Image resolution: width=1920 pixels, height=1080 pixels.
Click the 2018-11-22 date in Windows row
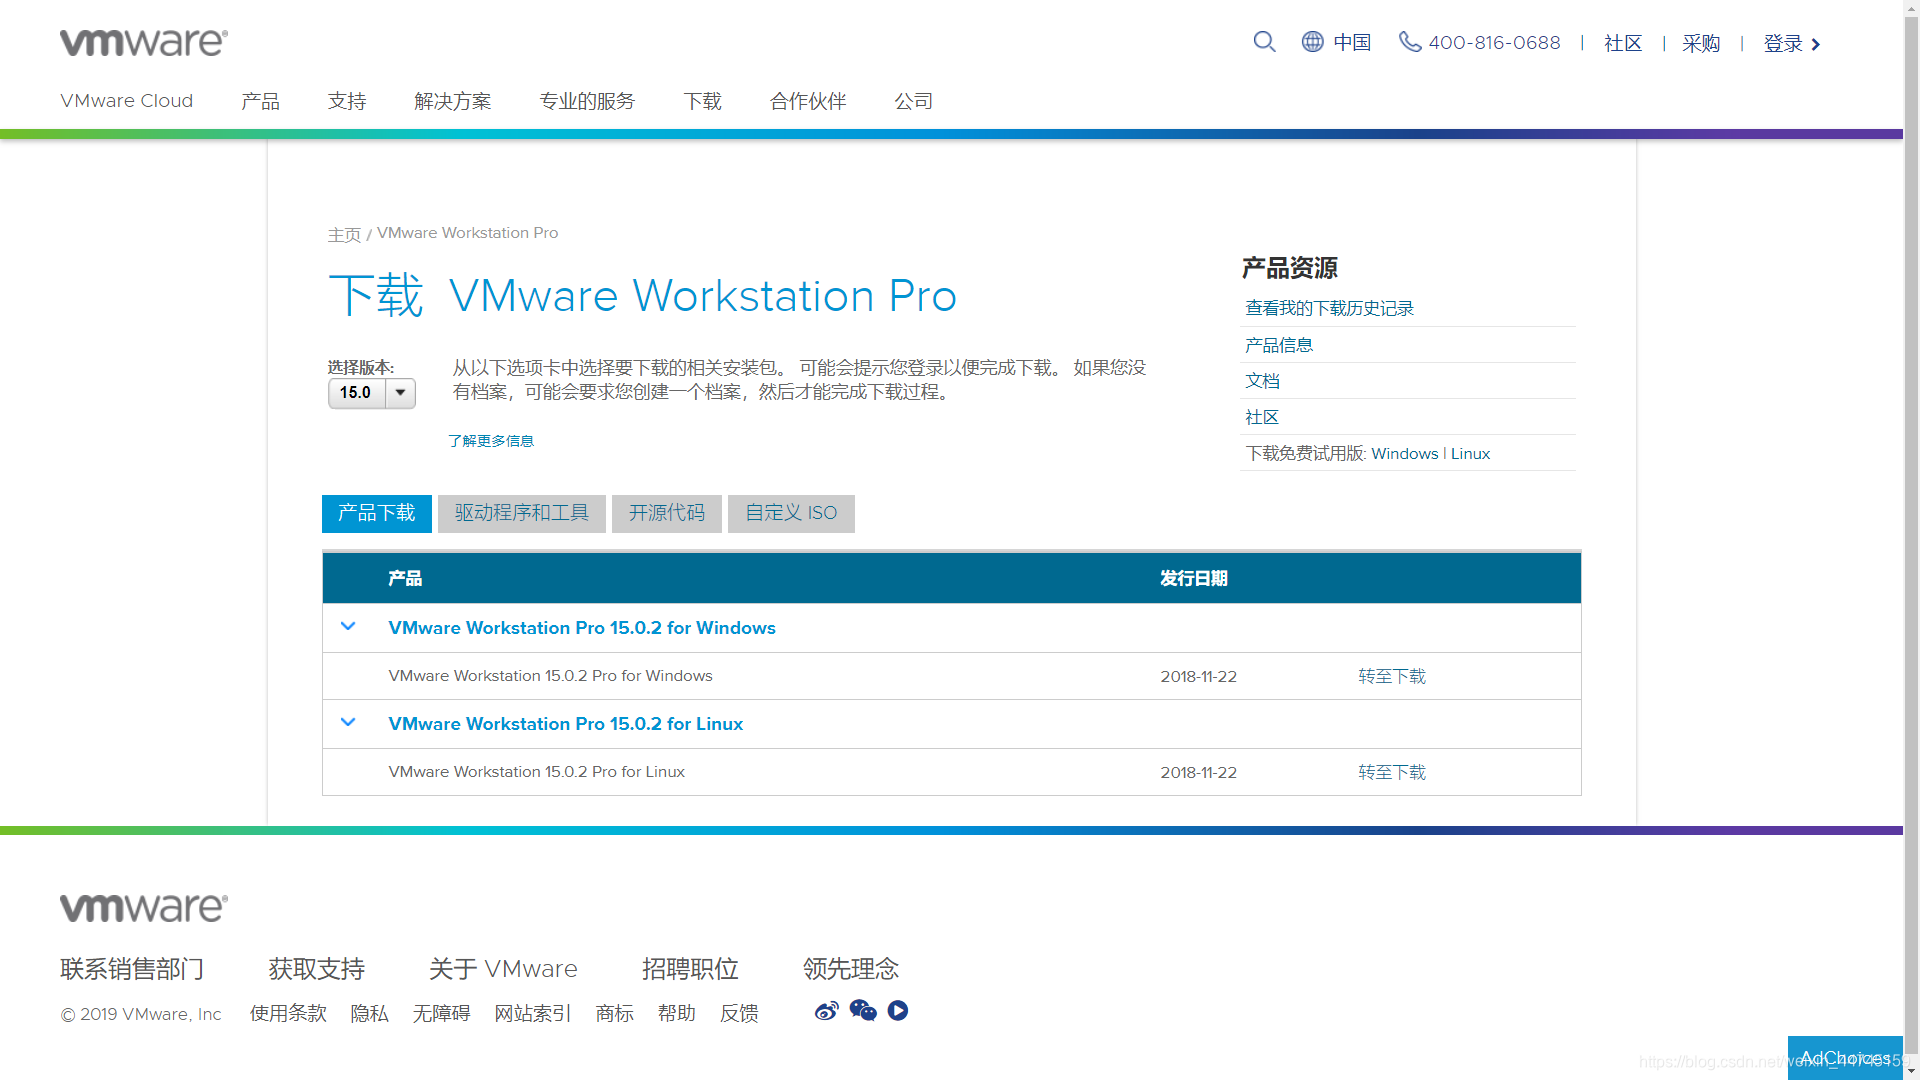(1198, 677)
